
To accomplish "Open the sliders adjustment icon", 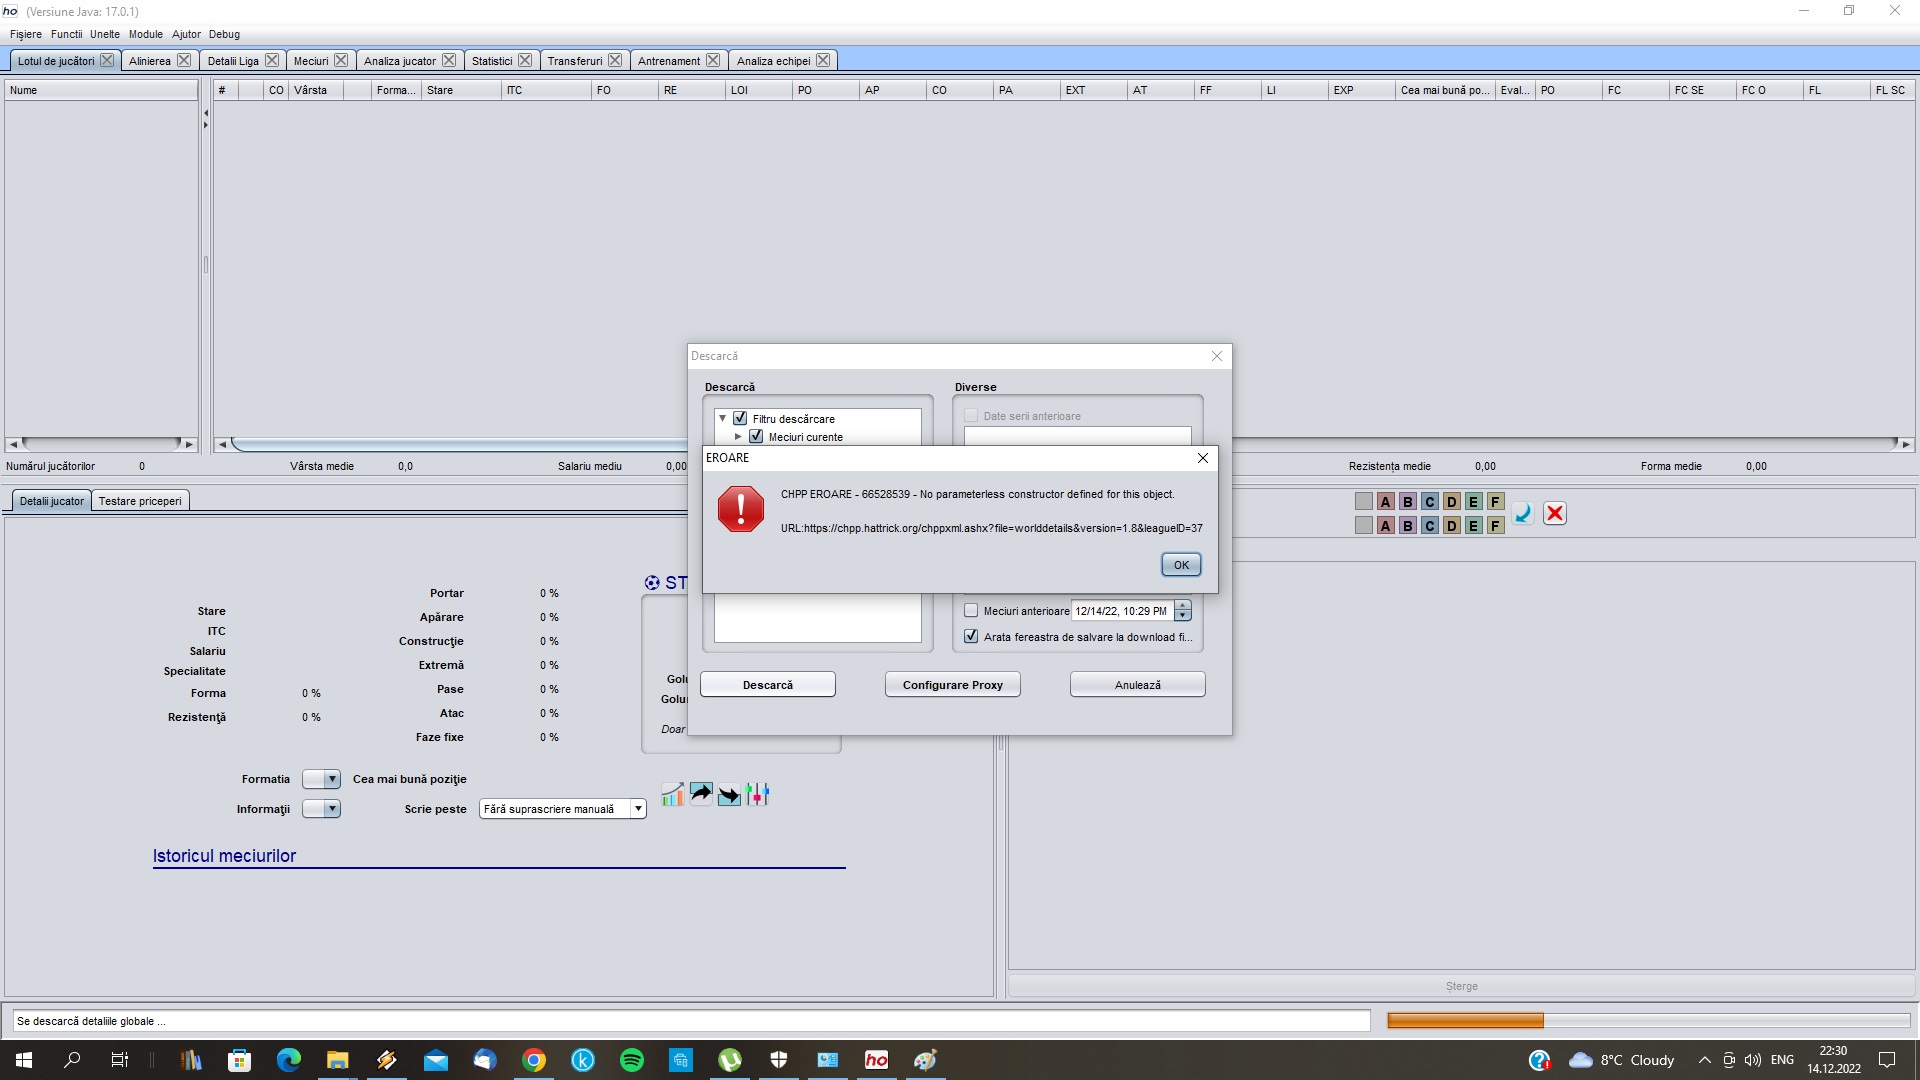I will [x=758, y=793].
